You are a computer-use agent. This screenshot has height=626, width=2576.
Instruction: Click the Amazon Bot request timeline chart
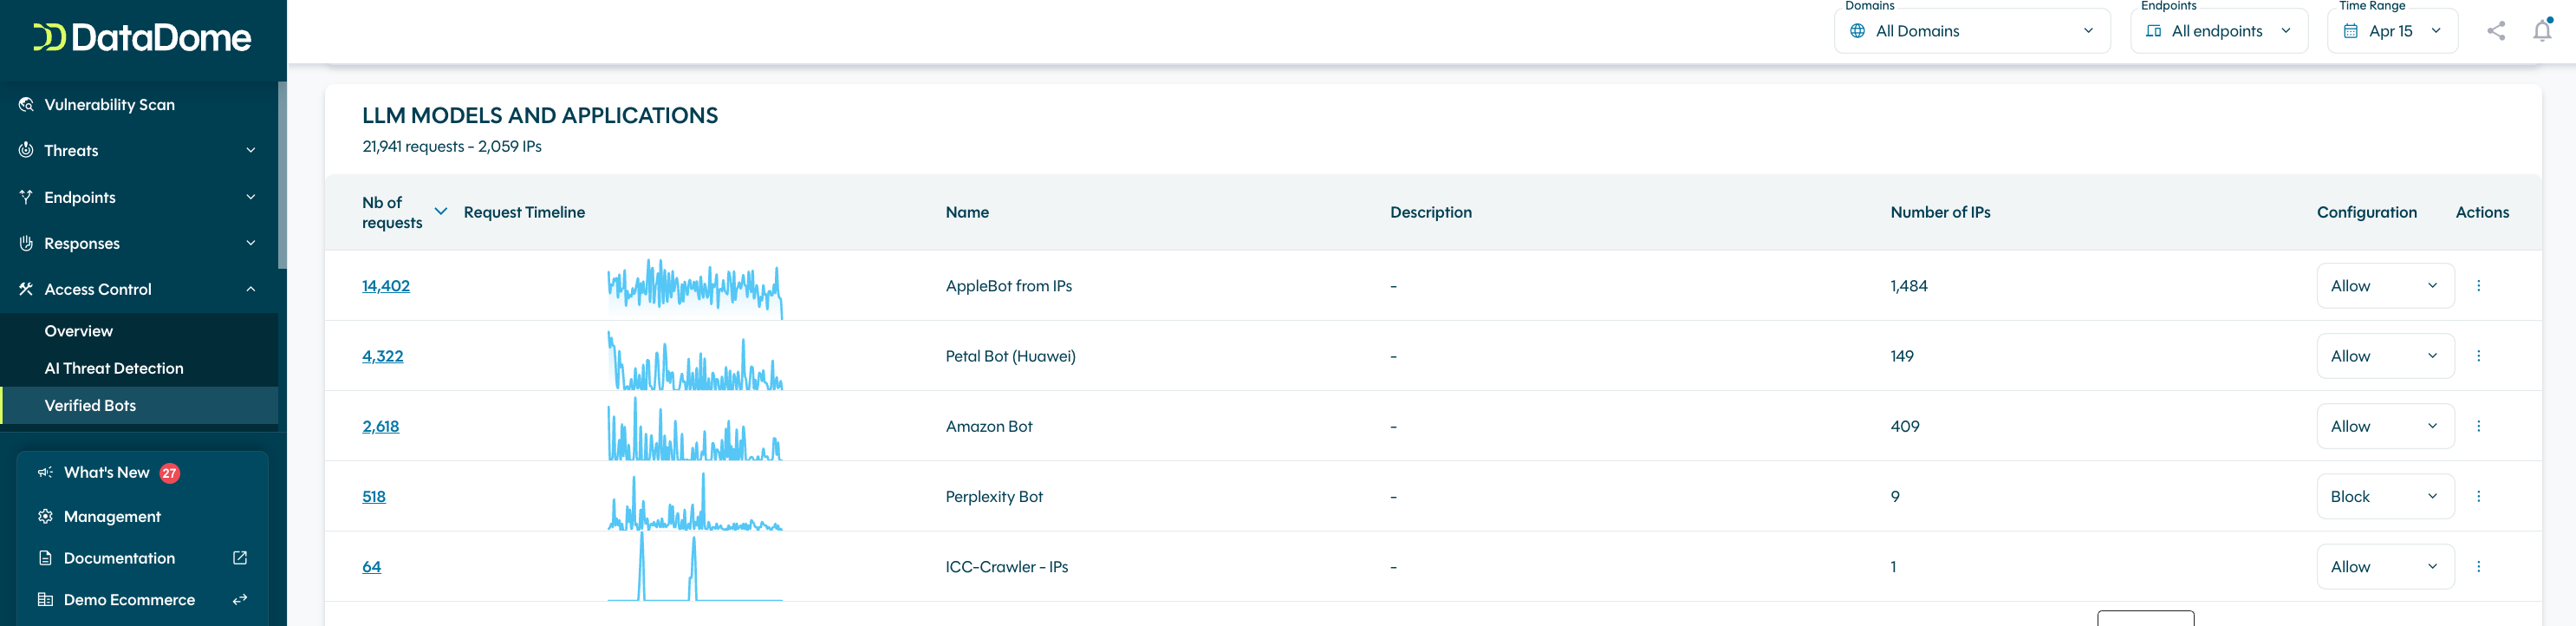click(x=695, y=430)
